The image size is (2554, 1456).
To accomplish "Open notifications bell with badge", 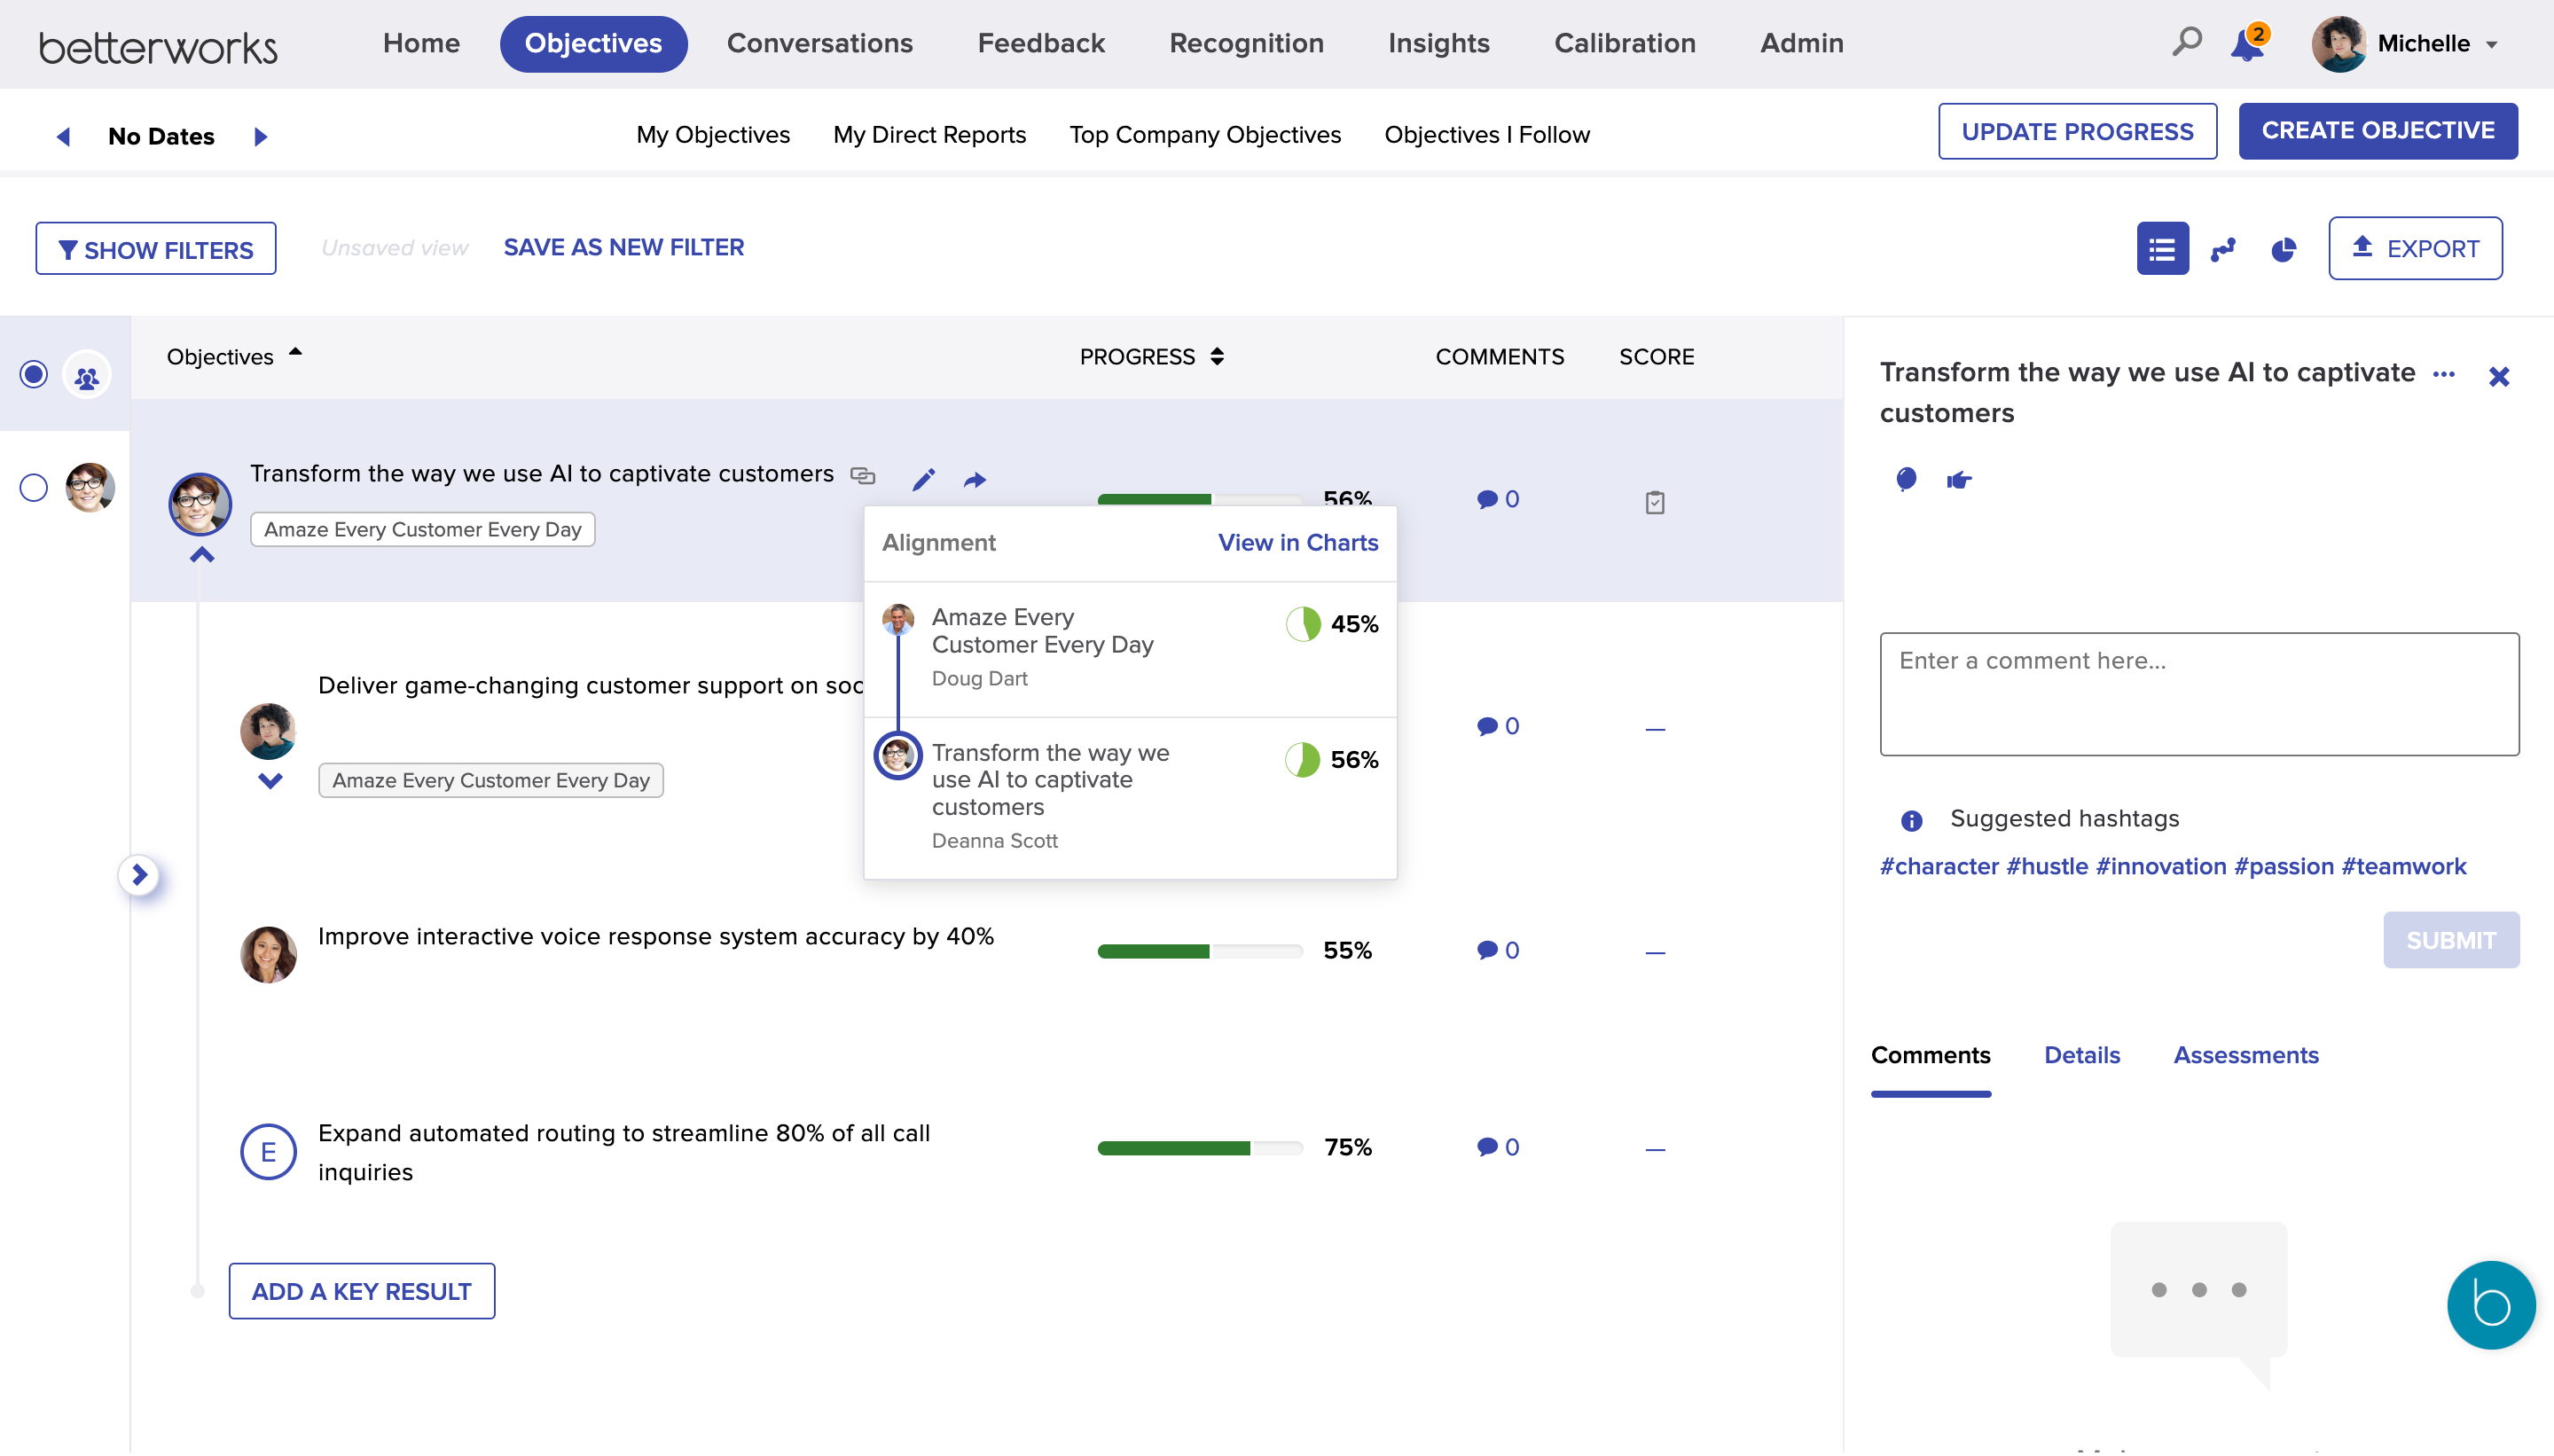I will [x=2248, y=43].
